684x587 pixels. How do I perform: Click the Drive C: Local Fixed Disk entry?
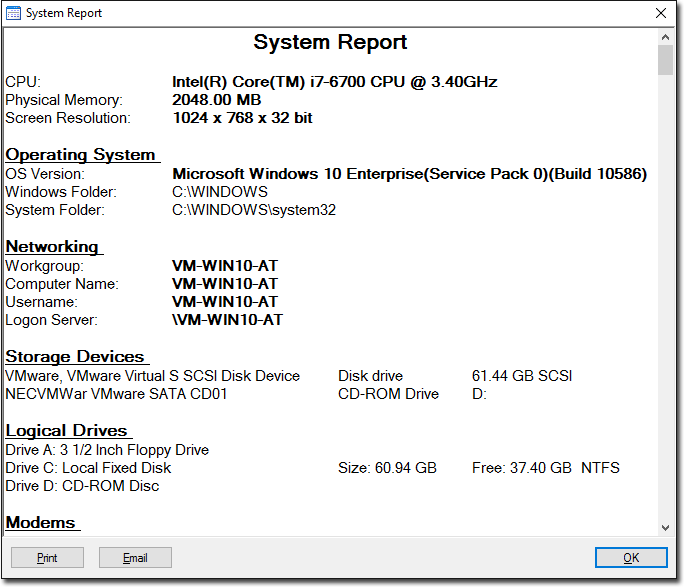pos(88,468)
